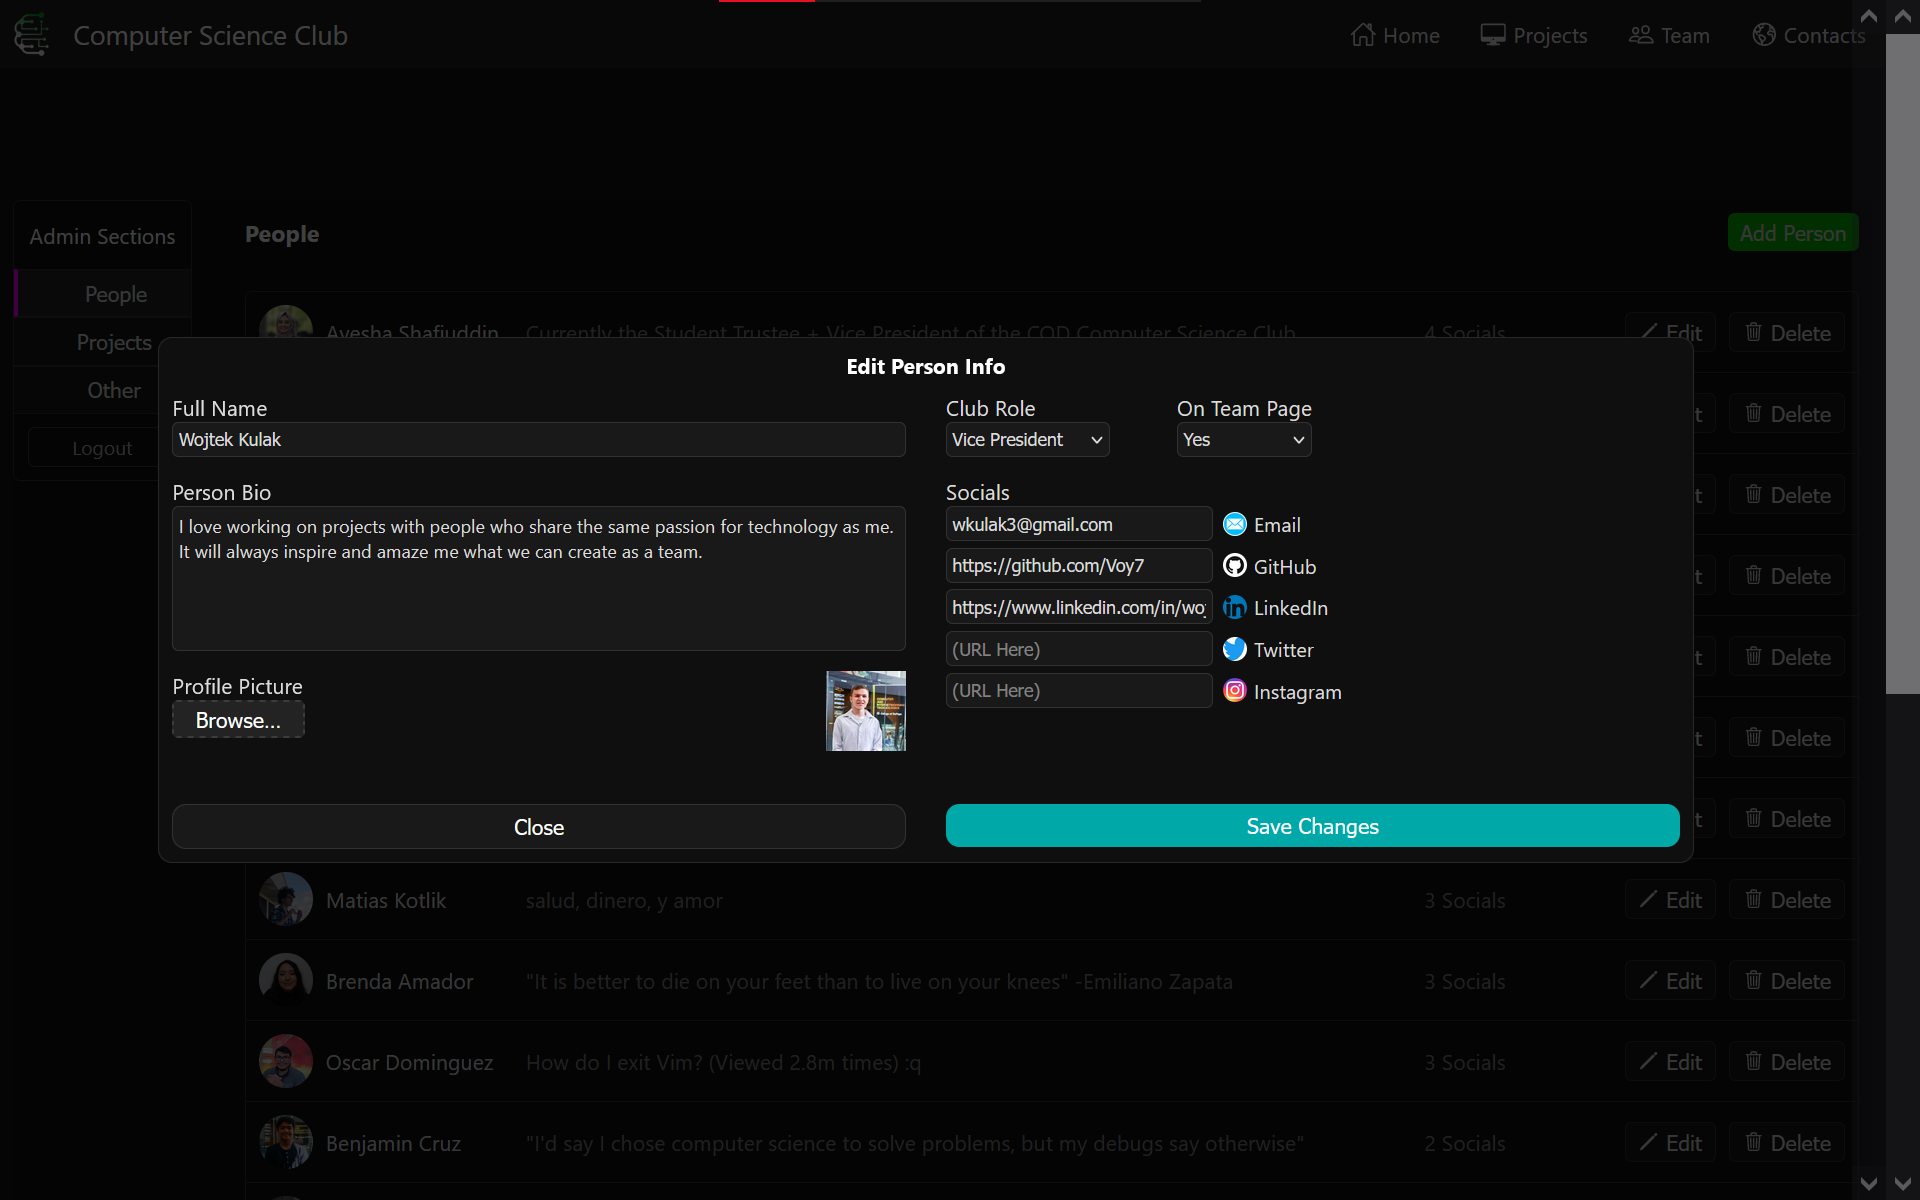Screen dimensions: 1920x1200
Task: Go to Team navigation item
Action: point(1669,36)
